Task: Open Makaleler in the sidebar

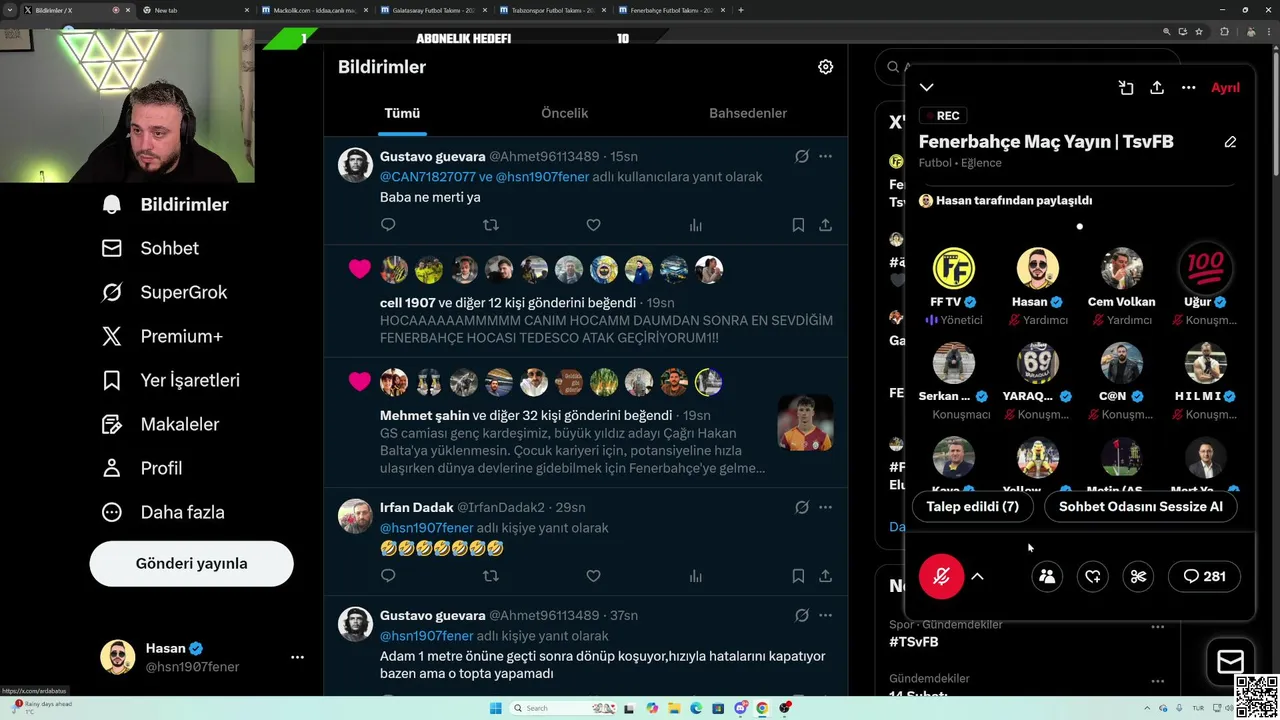Action: point(160,424)
